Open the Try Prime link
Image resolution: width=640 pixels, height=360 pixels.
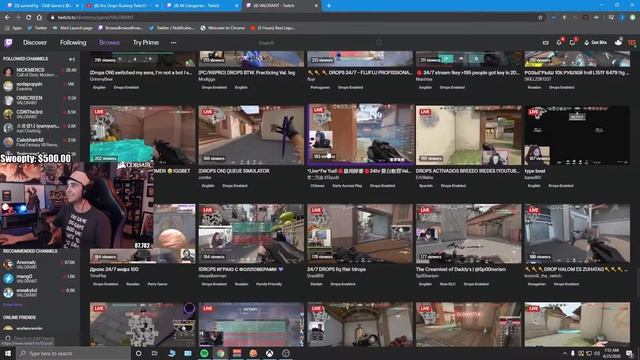[x=146, y=42]
